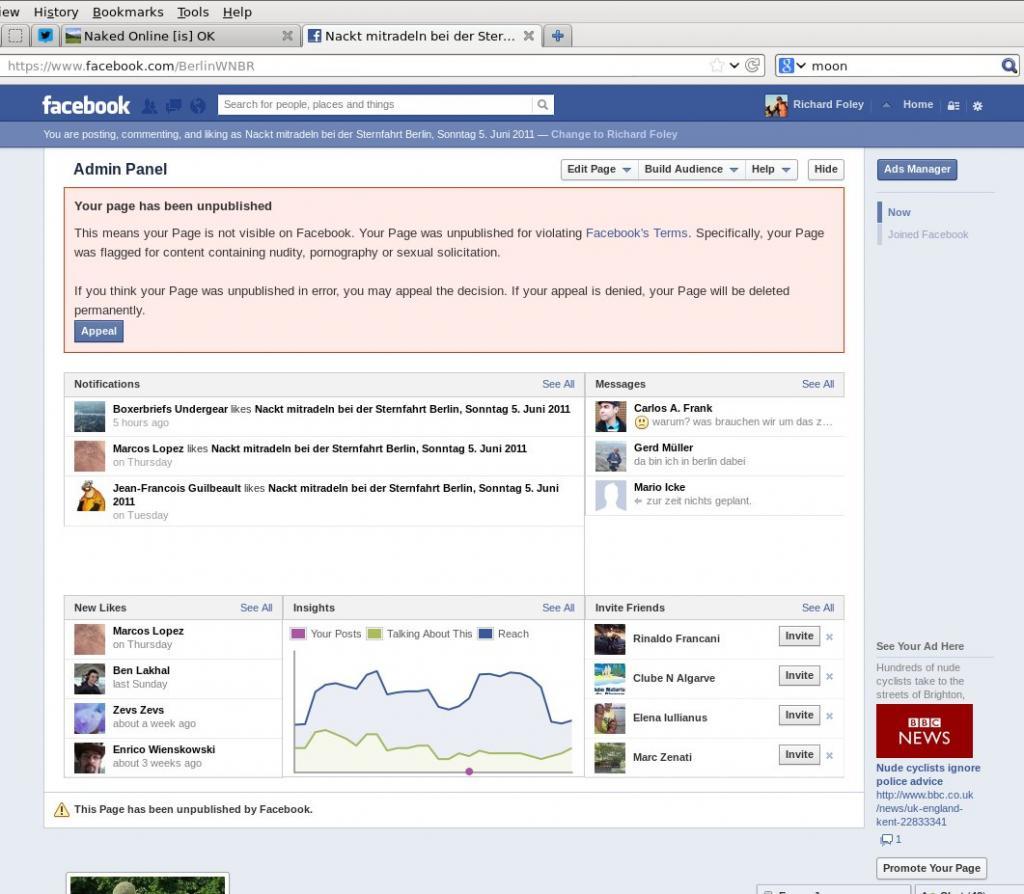Click the browser search magnifier icon
This screenshot has width=1024, height=894.
tap(1009, 65)
